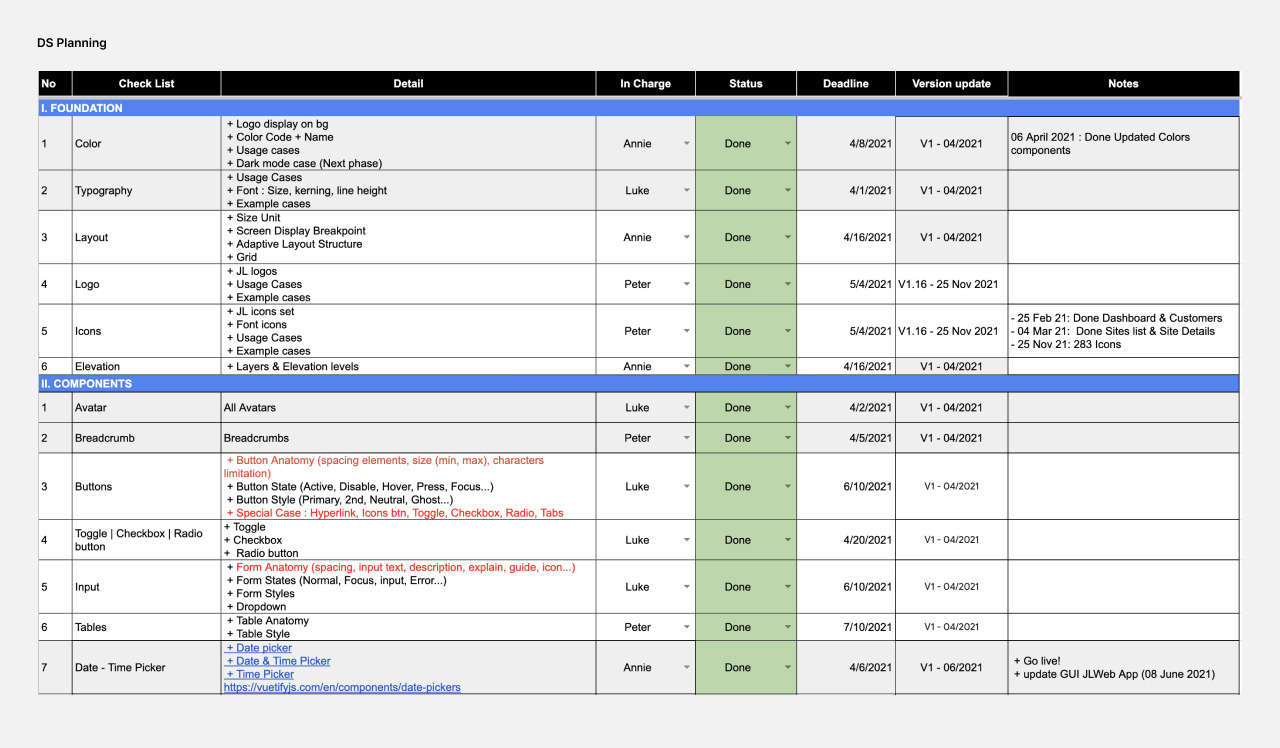Open Status dropdown for Input row
The image size is (1280, 748).
(x=788, y=588)
